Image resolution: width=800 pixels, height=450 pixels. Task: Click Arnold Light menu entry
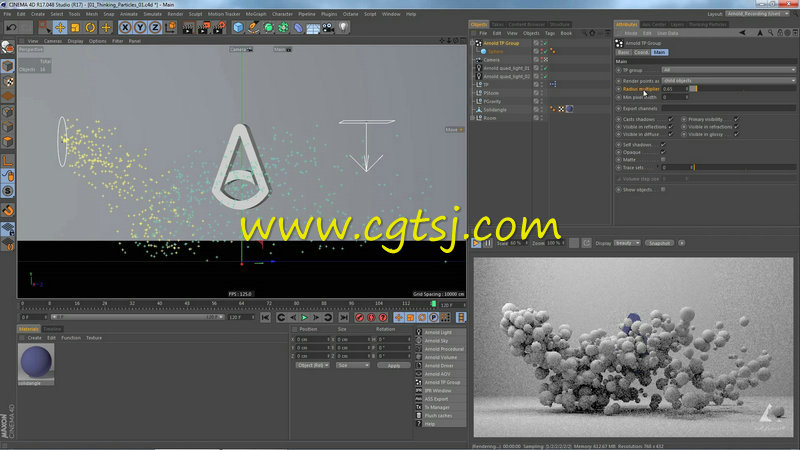440,332
